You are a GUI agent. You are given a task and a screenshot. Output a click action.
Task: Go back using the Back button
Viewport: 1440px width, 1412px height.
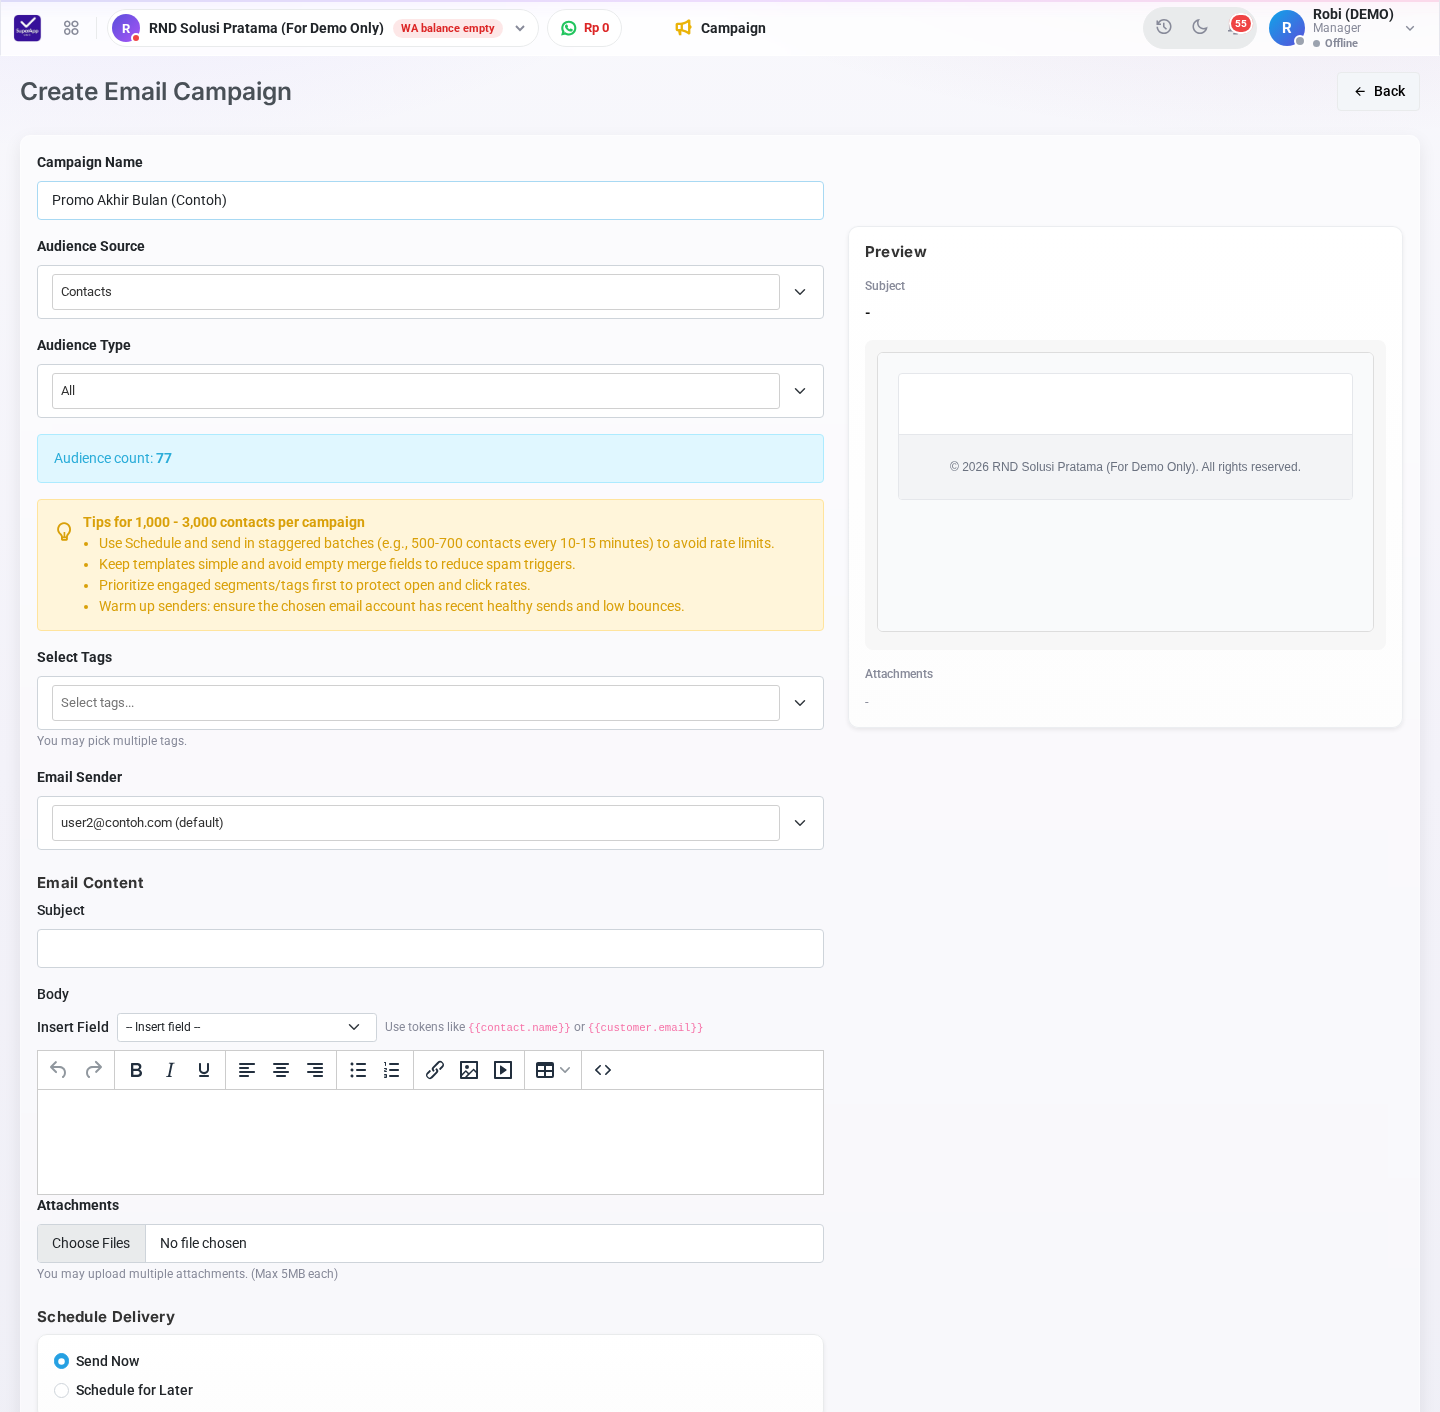click(x=1378, y=91)
